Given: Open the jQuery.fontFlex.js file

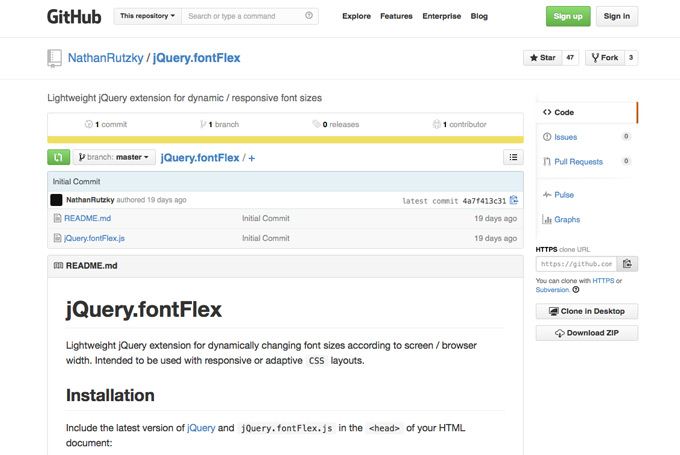Looking at the screenshot, I should (94, 238).
